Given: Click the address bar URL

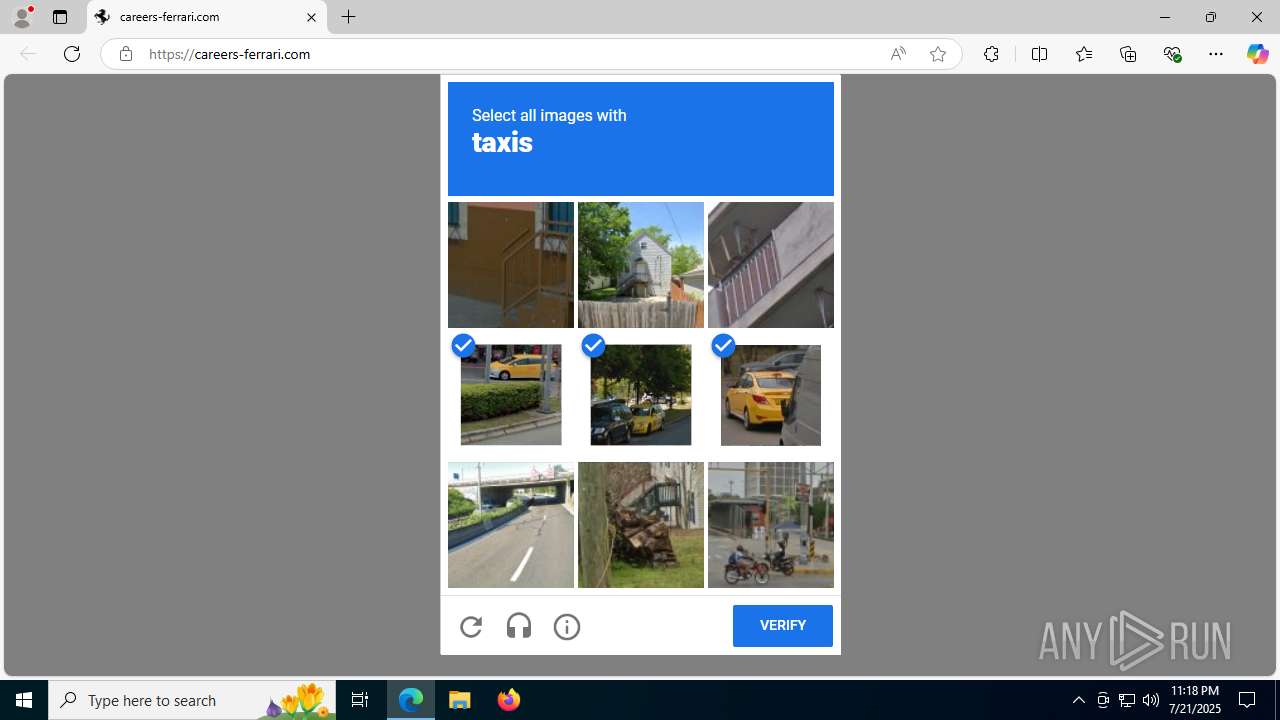Looking at the screenshot, I should click(x=230, y=54).
